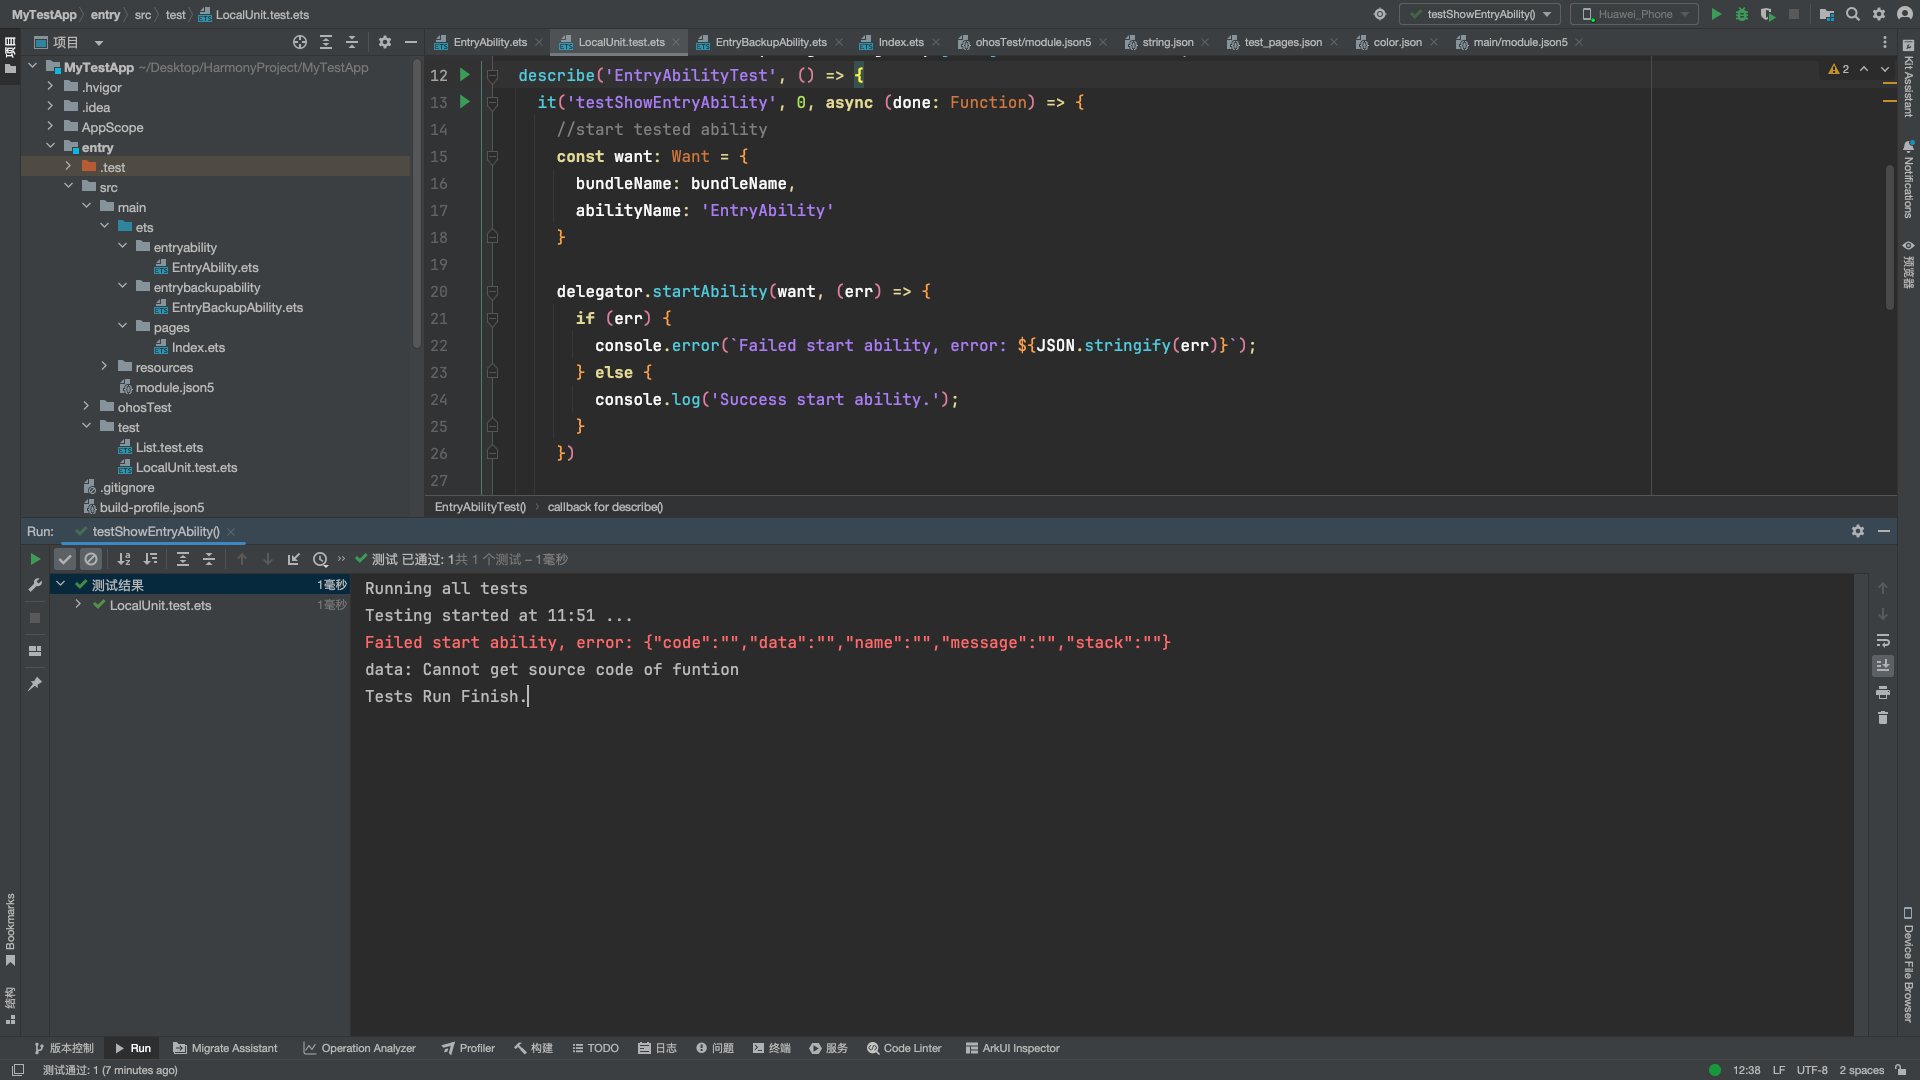Clear console output with trash icon
The width and height of the screenshot is (1920, 1080).
pyautogui.click(x=1883, y=718)
